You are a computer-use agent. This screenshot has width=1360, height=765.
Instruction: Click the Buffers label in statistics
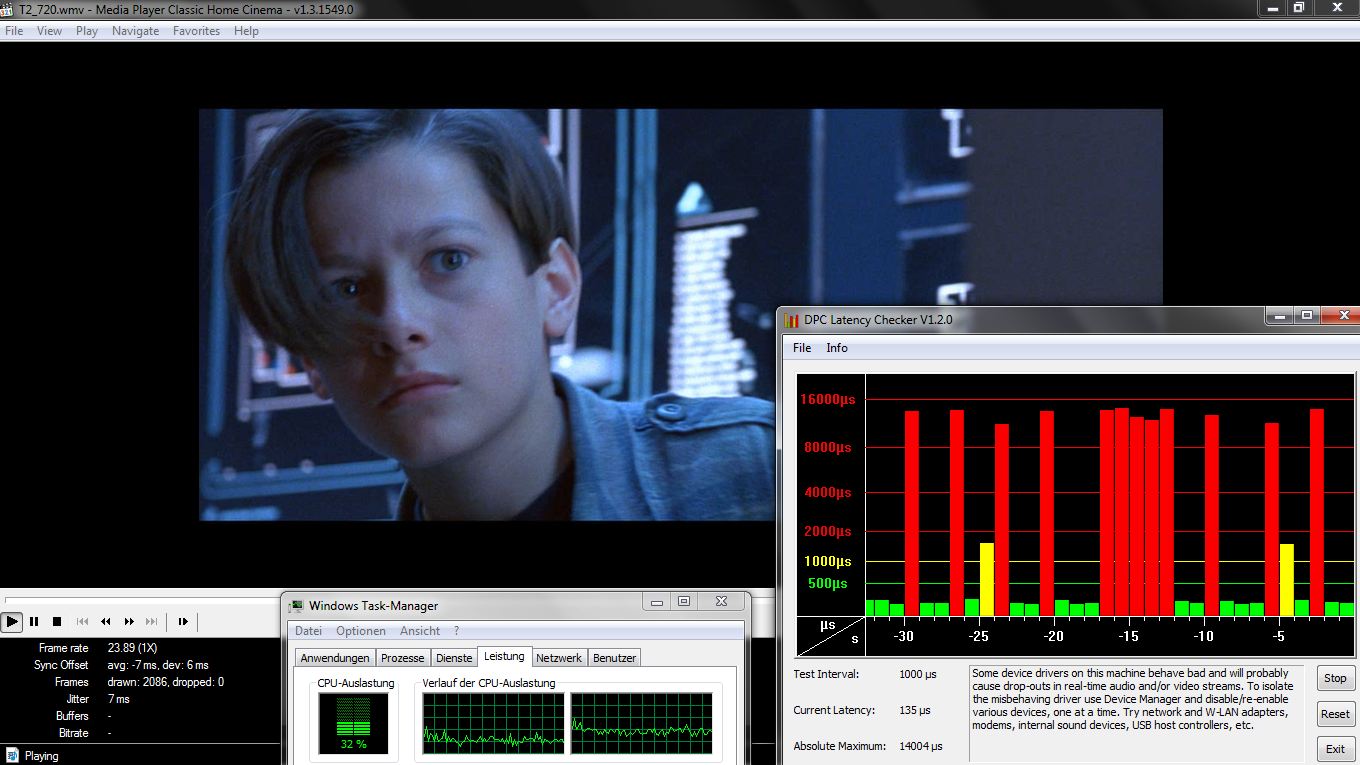pyautogui.click(x=73, y=716)
